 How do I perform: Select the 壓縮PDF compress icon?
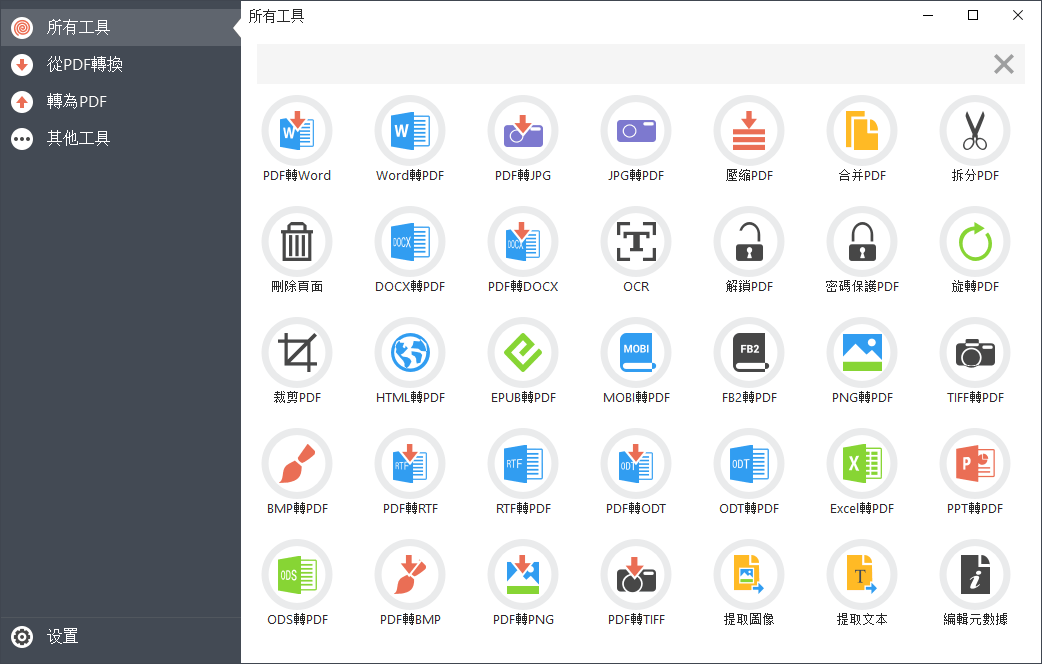click(749, 131)
